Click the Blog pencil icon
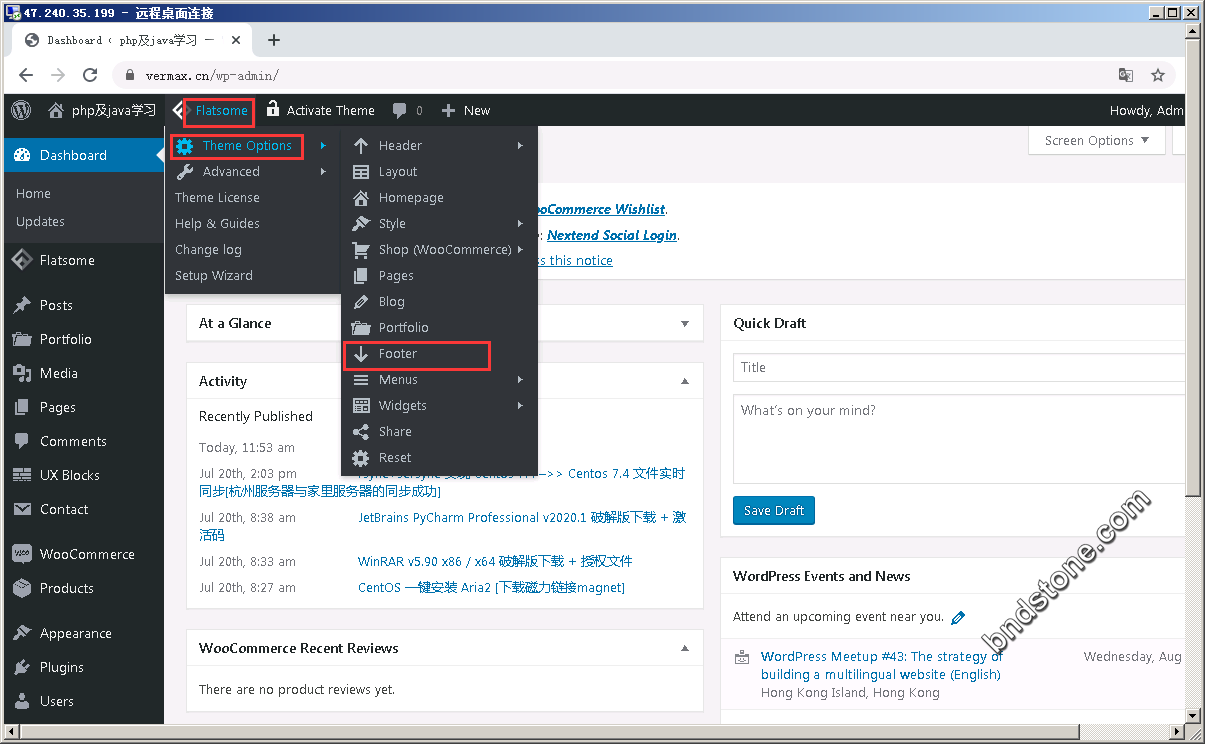The width and height of the screenshot is (1205, 744). pyautogui.click(x=361, y=302)
